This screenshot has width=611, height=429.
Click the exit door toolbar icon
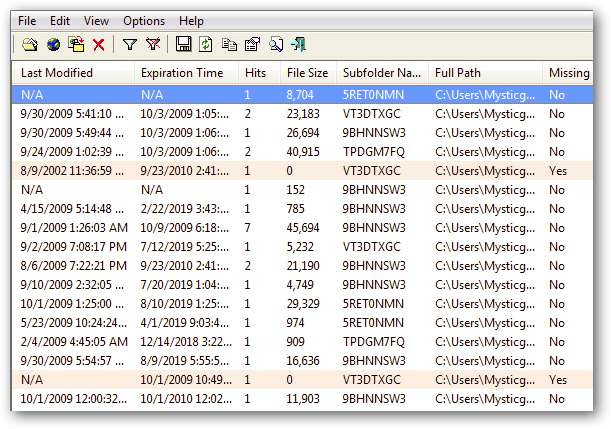coord(298,44)
